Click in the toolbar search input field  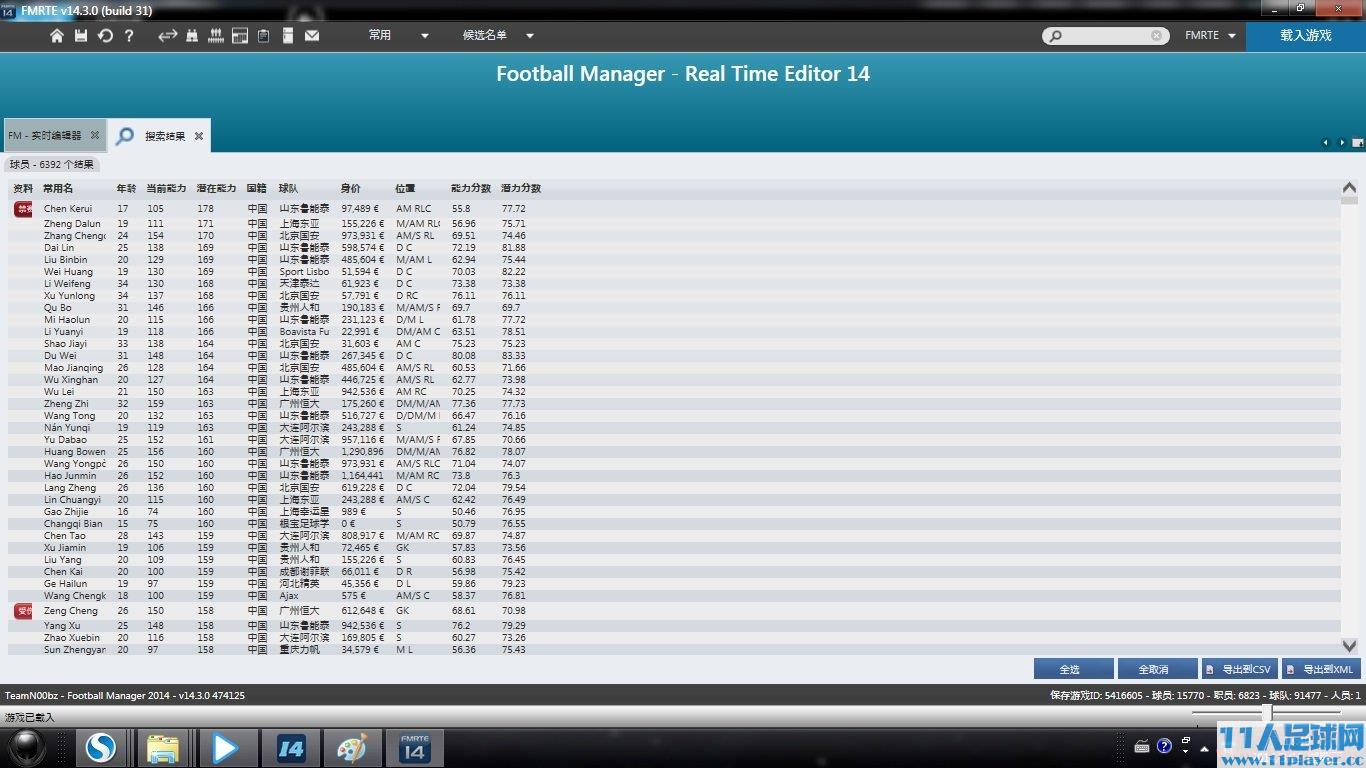[1107, 36]
